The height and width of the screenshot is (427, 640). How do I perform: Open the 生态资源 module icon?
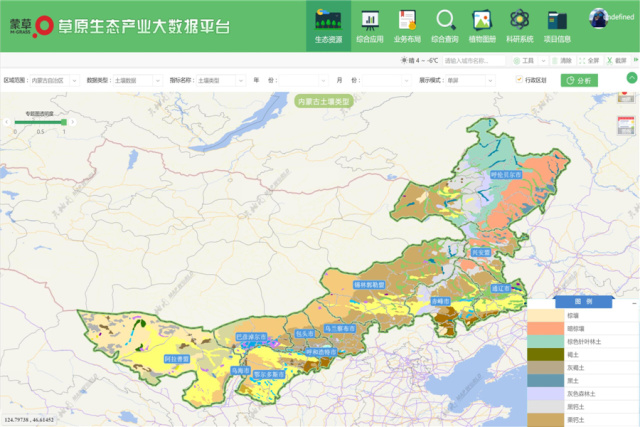[326, 19]
